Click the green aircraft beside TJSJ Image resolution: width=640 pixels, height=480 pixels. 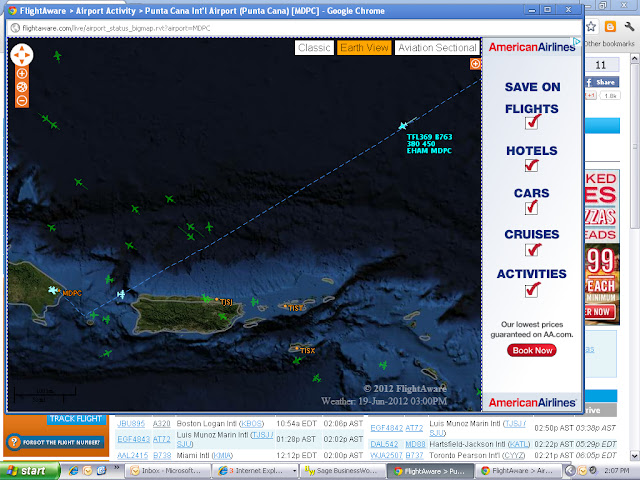coord(206,299)
